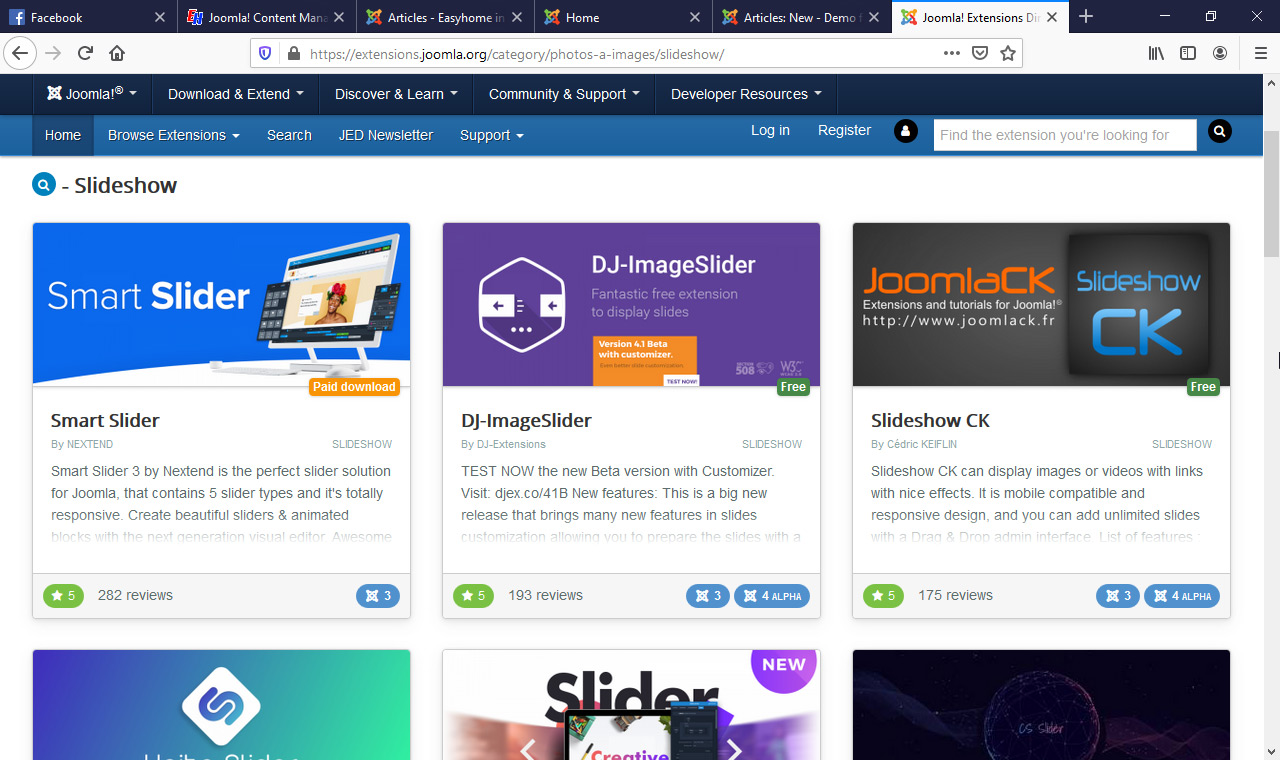This screenshot has height=760, width=1280.
Task: Click the Log in link
Action: (770, 130)
